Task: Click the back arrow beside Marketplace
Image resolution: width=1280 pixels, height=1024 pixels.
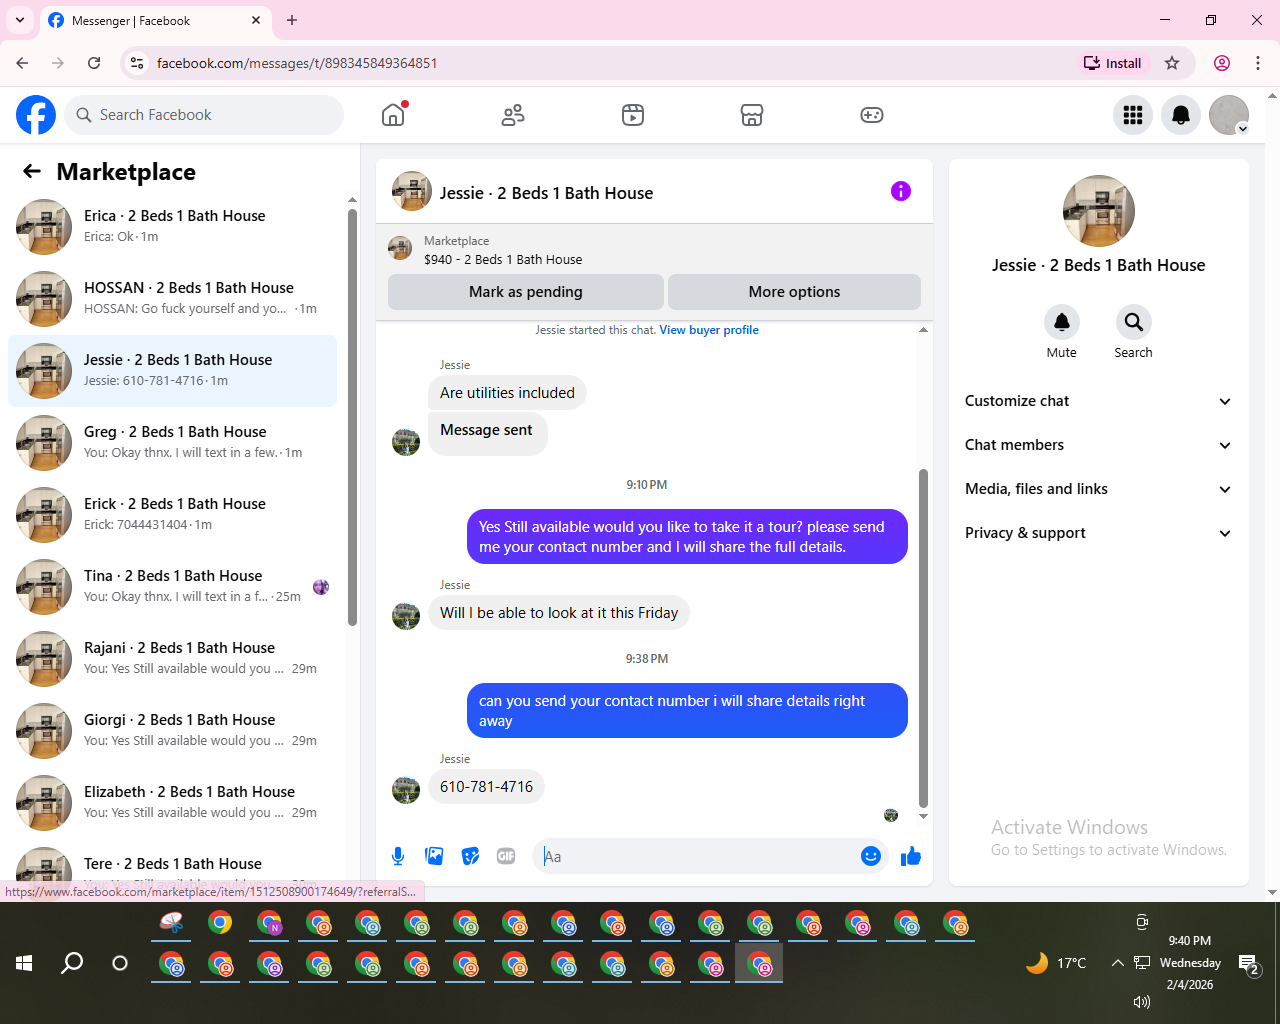Action: click(32, 172)
